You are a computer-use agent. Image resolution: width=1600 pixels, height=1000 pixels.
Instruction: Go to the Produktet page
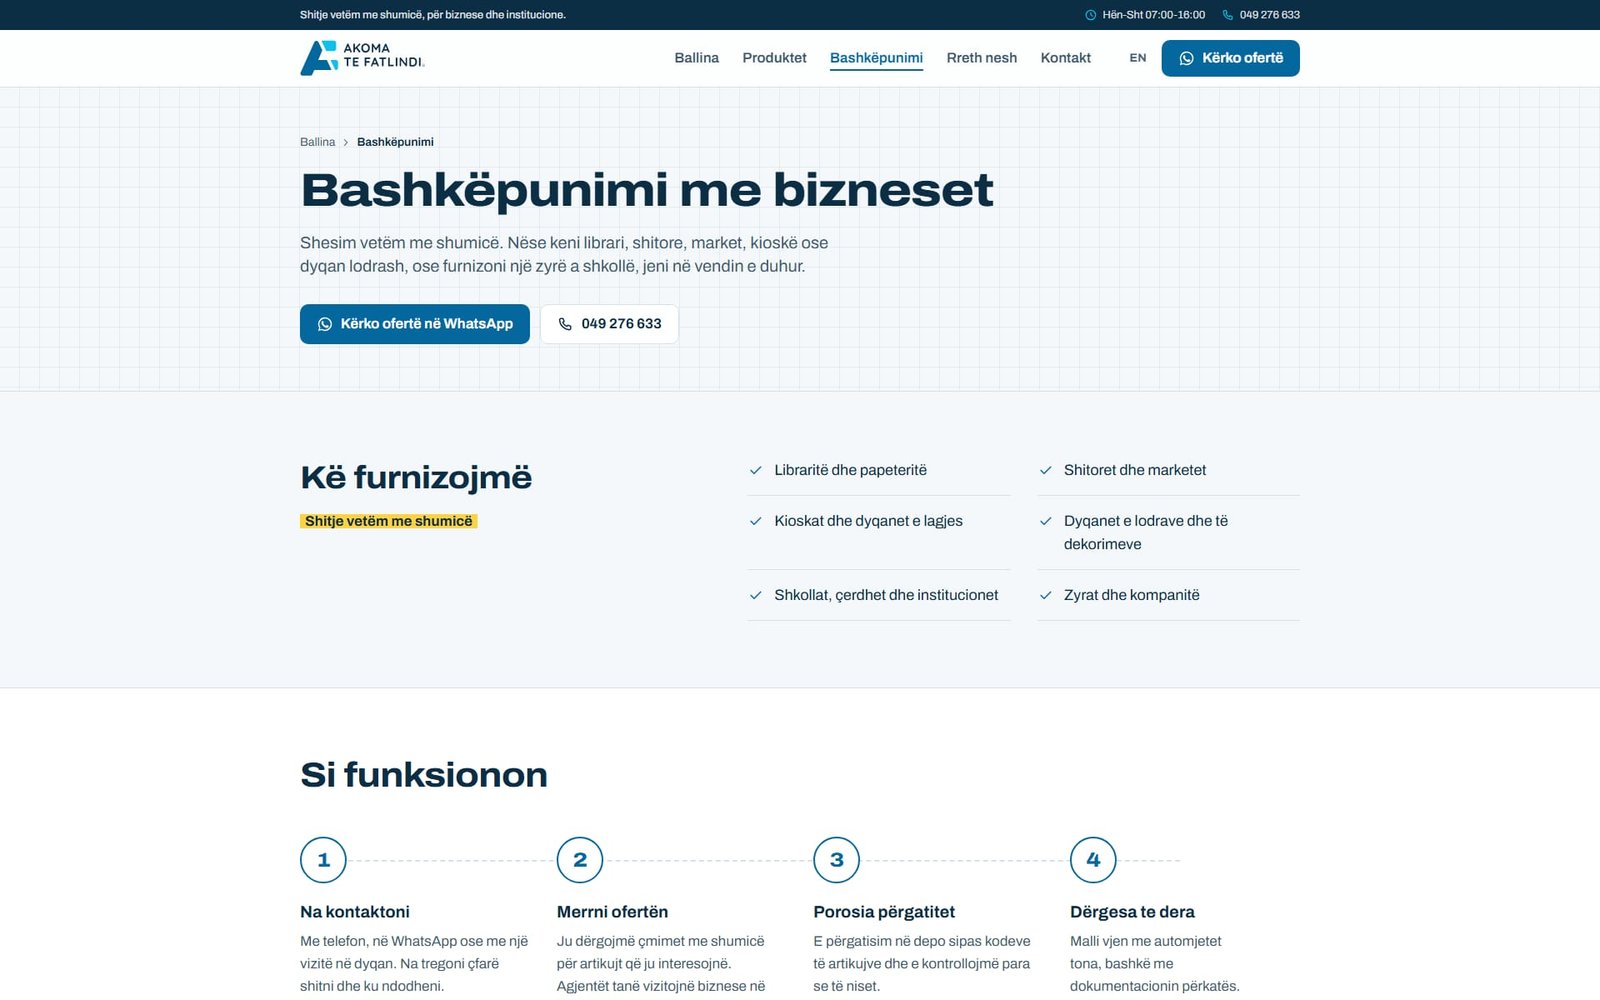coord(774,58)
